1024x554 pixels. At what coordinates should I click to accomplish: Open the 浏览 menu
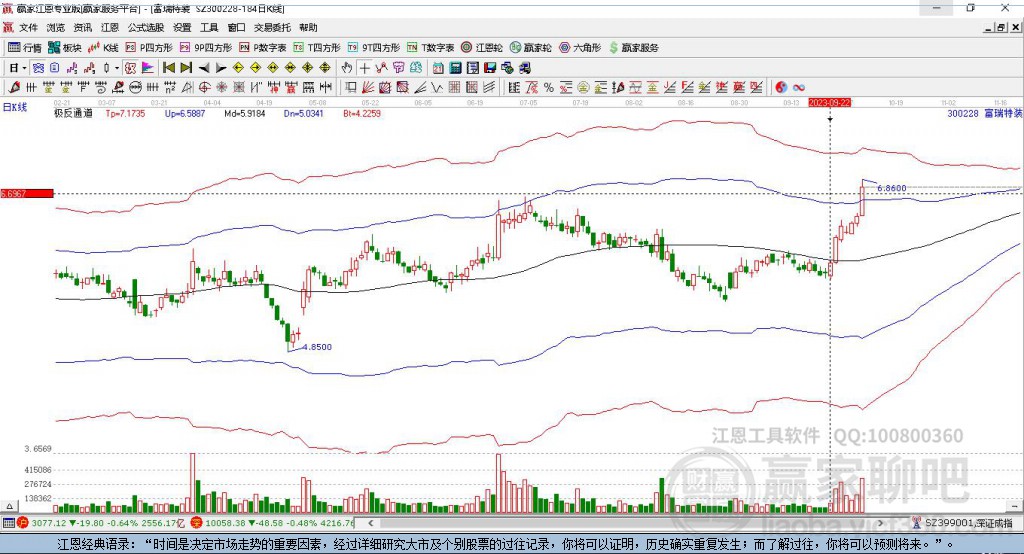click(x=56, y=27)
